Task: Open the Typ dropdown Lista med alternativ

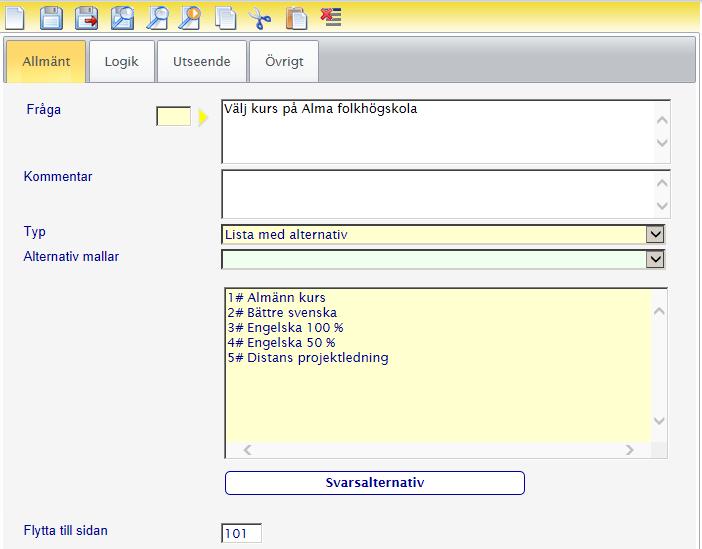Action: [x=443, y=234]
